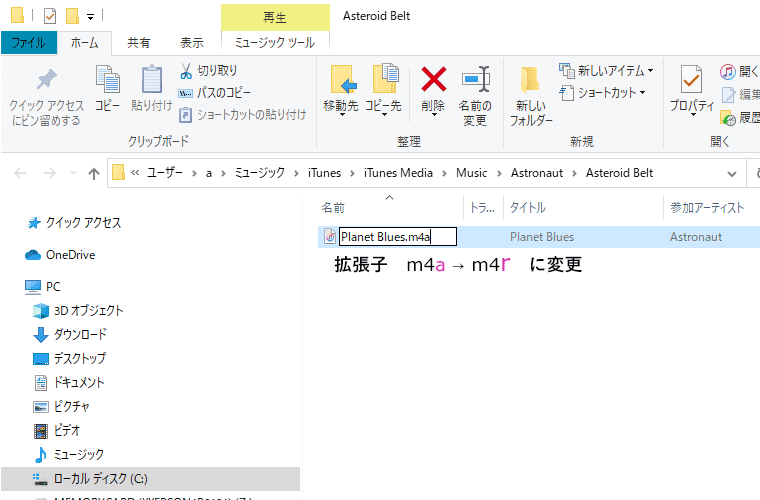The height and width of the screenshot is (500, 760).
Task: Open the Shortcut (ショートカット) dropdown
Action: pos(602,93)
